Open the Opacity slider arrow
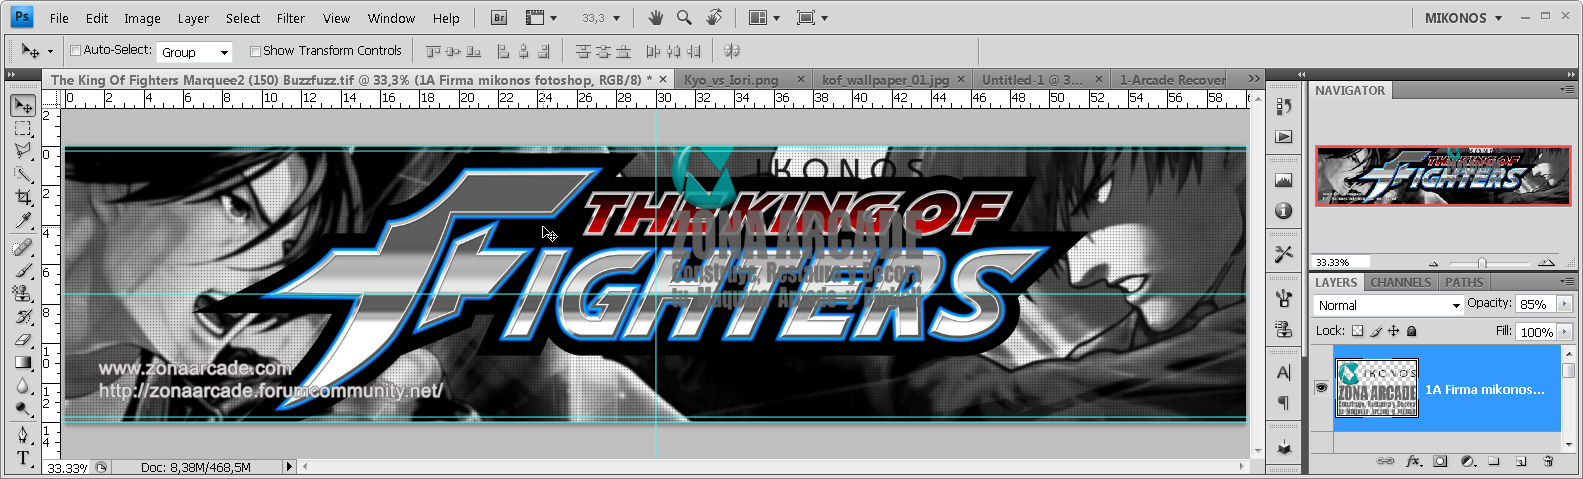Viewport: 1583px width, 479px height. (1565, 304)
